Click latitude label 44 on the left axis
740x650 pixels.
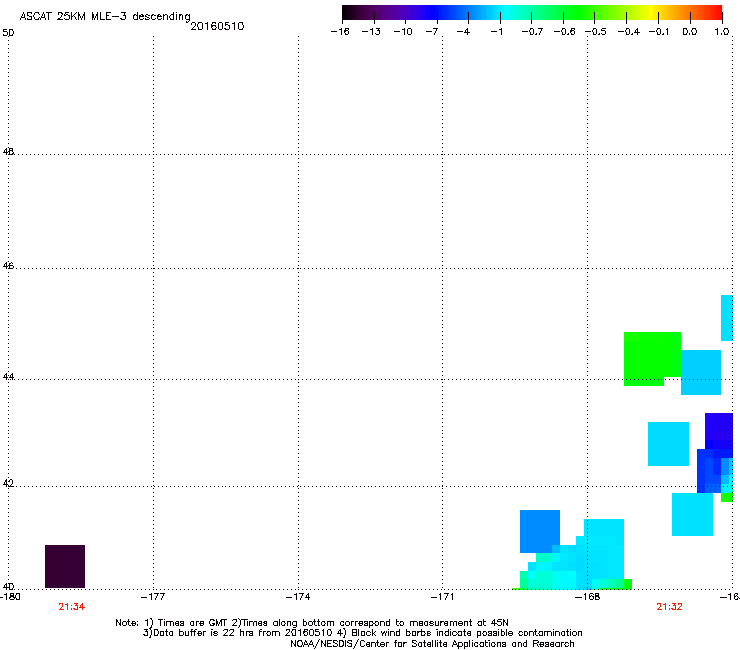[x=8, y=377]
